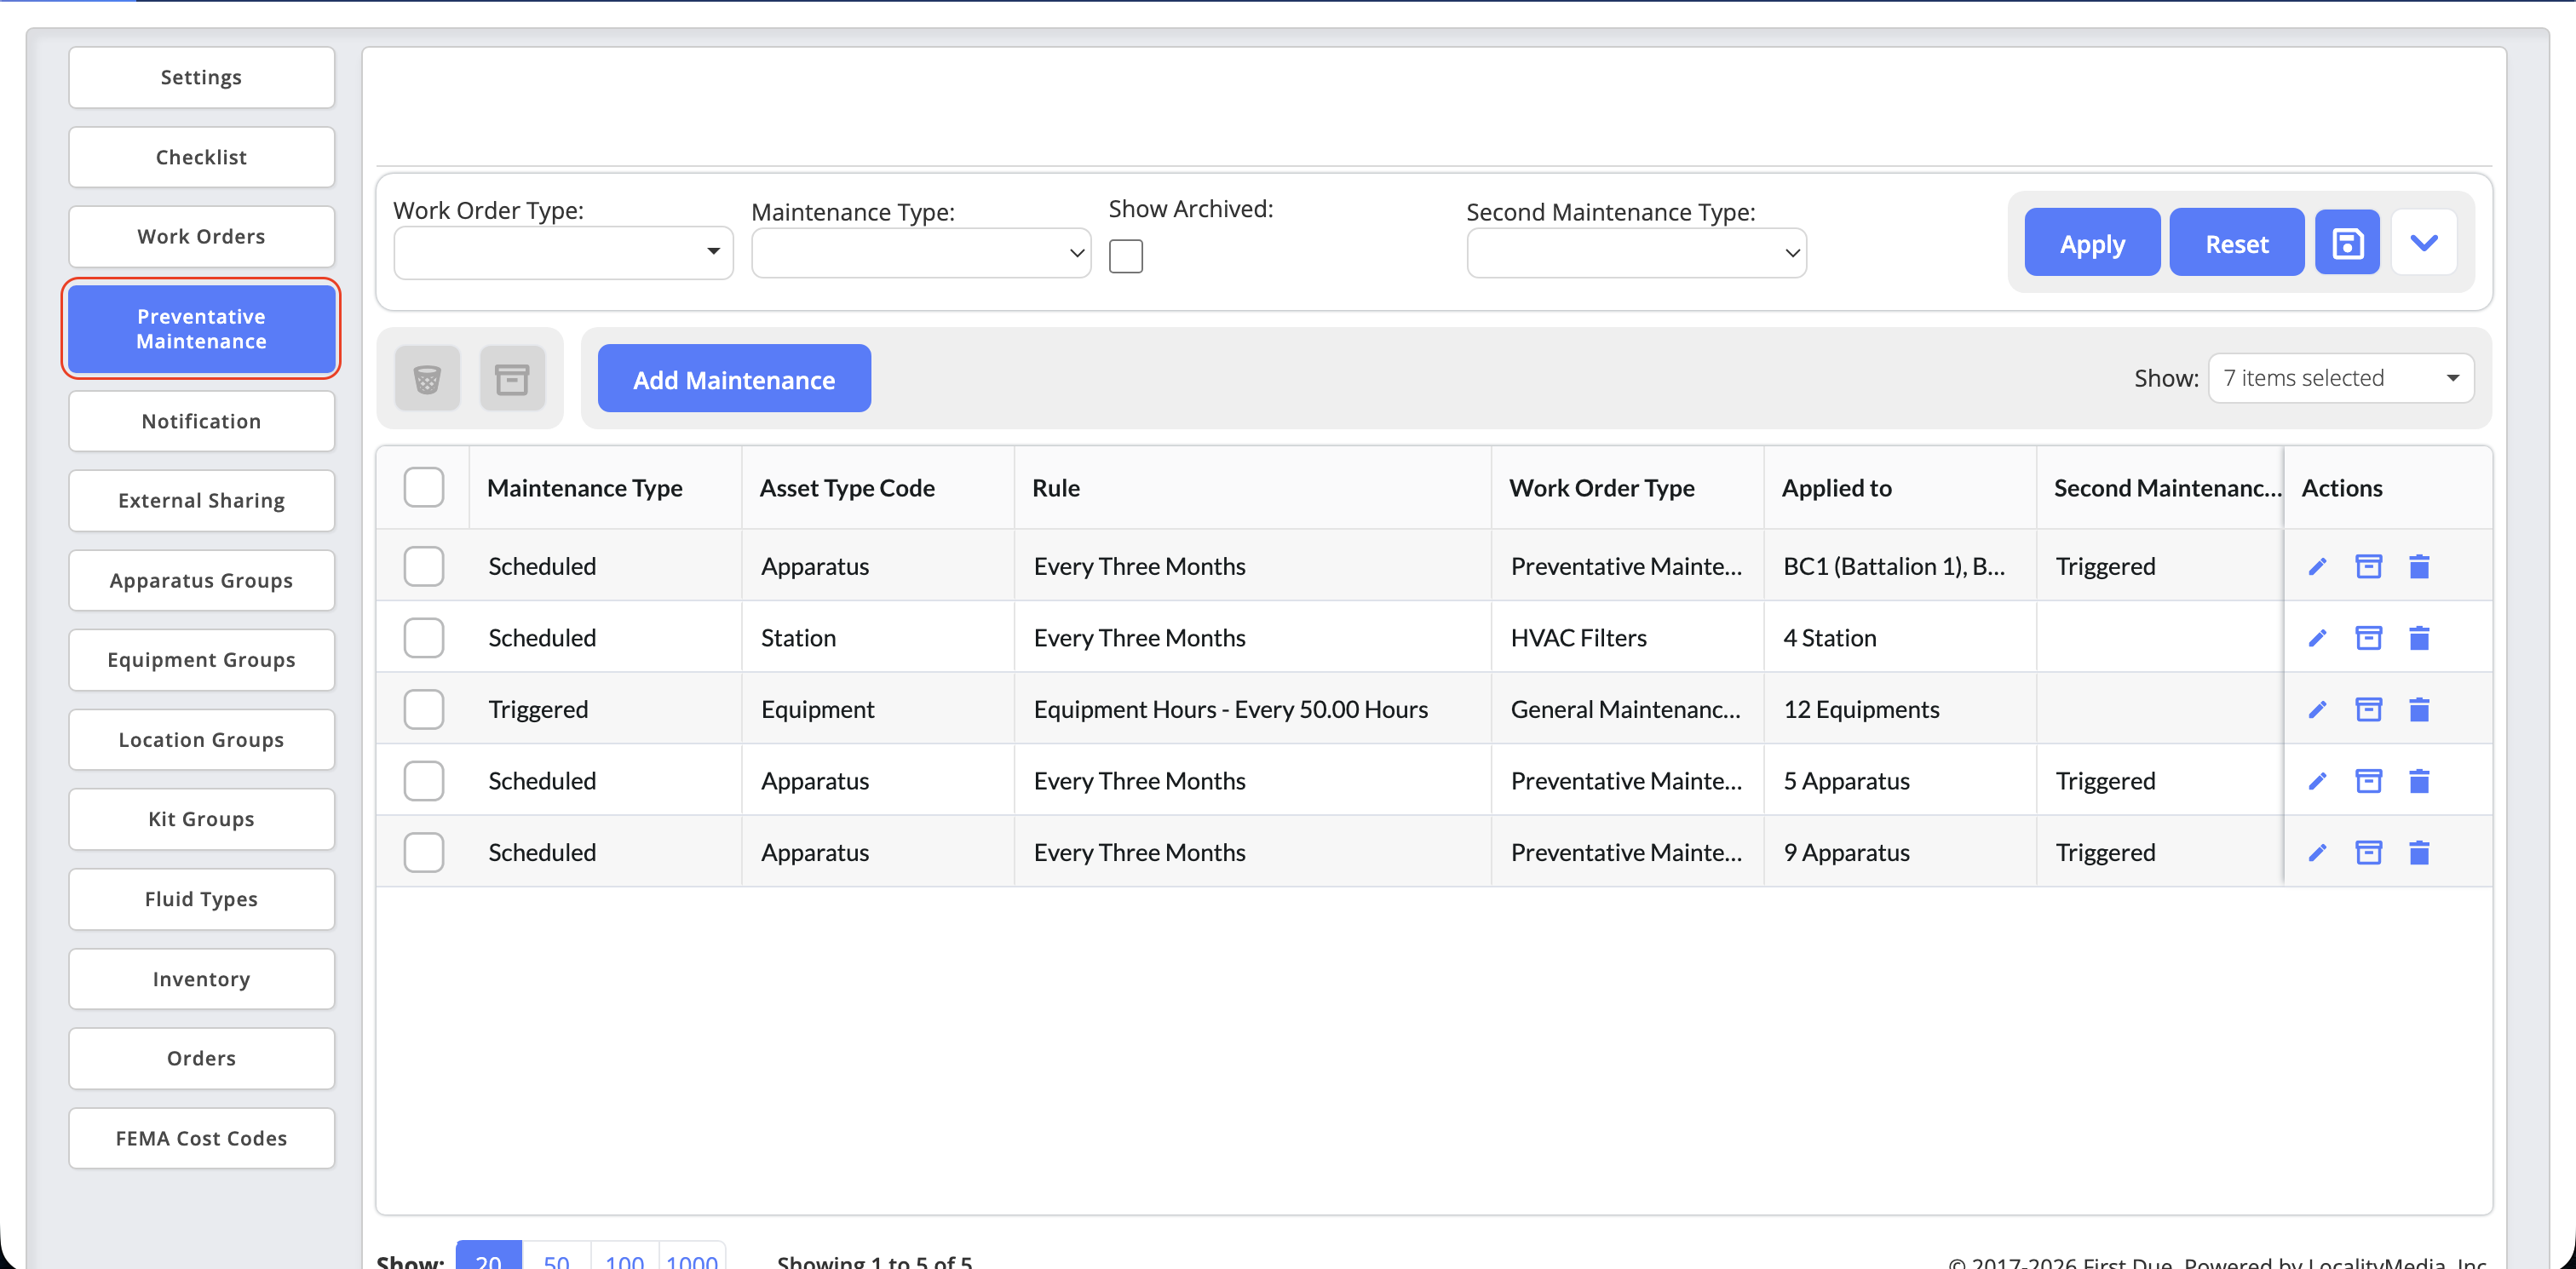Open FEMA Cost Codes section
Viewport: 2576px width, 1269px height.
201,1138
